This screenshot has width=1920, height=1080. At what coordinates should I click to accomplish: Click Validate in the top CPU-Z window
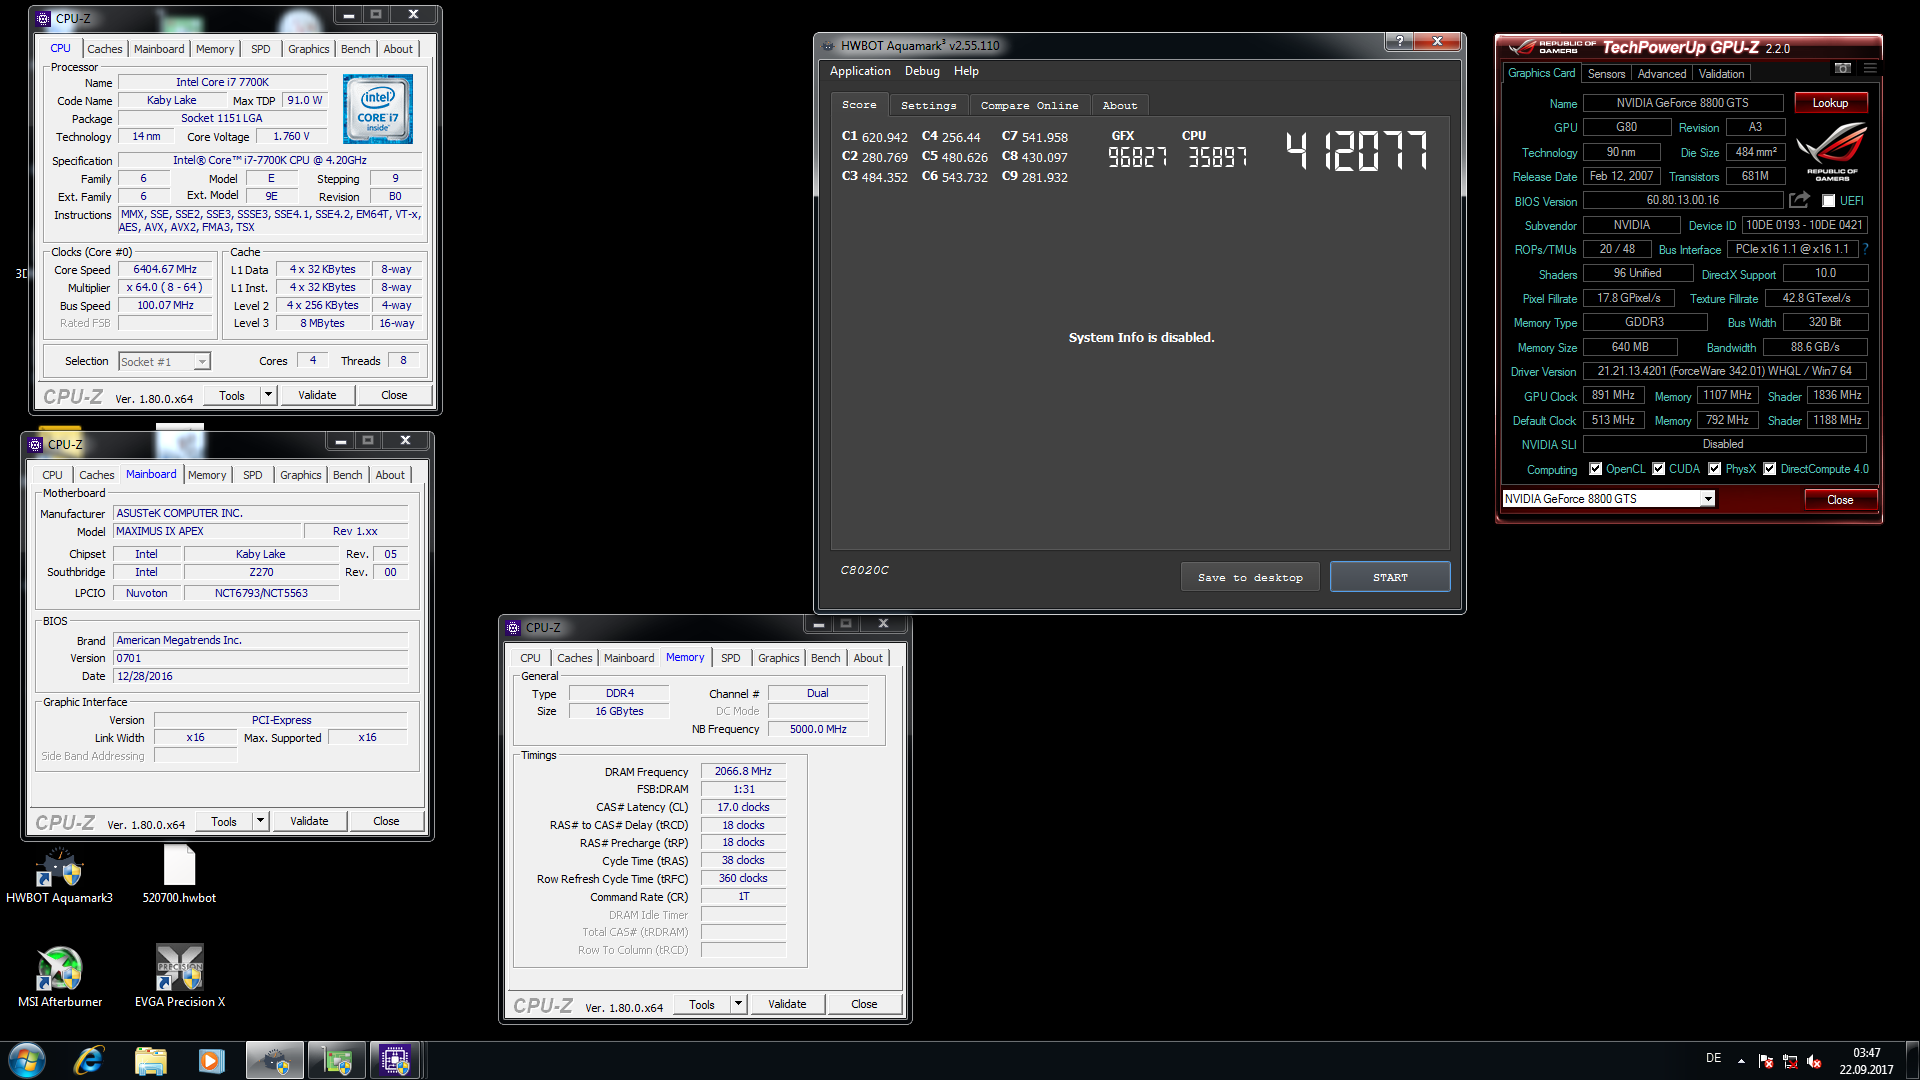[317, 395]
